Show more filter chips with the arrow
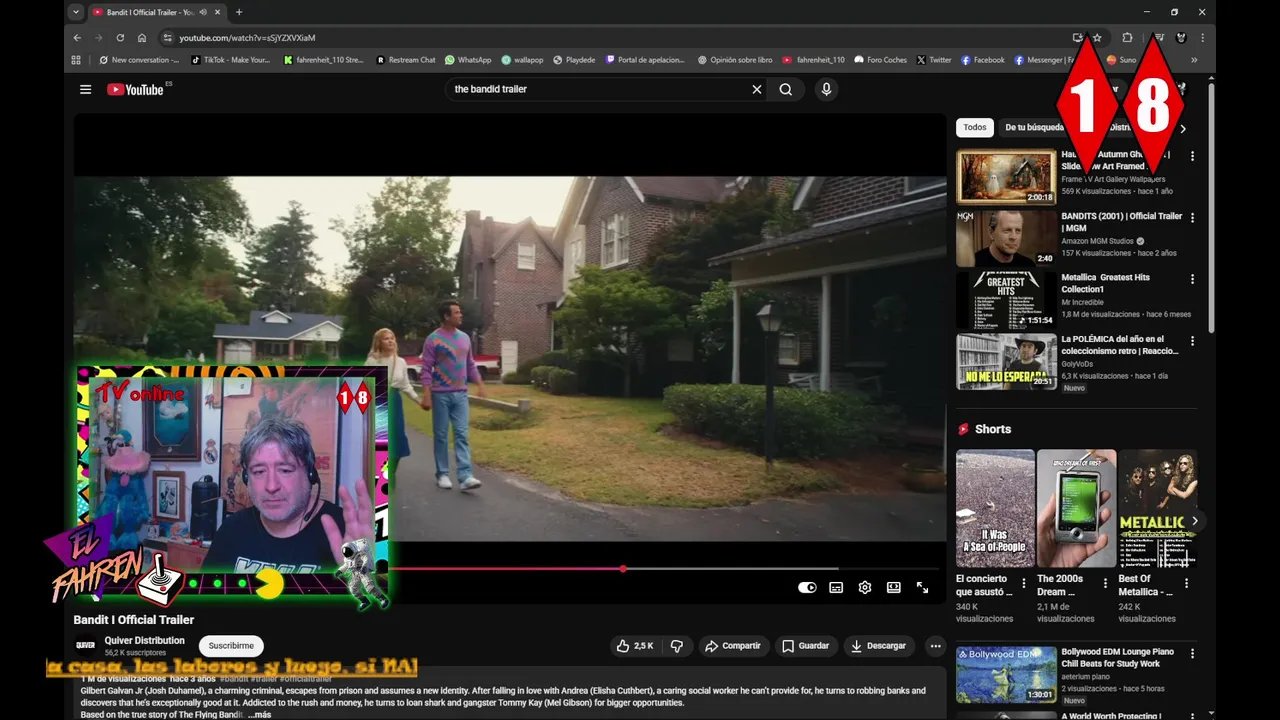The width and height of the screenshot is (1280, 720). click(x=1183, y=128)
